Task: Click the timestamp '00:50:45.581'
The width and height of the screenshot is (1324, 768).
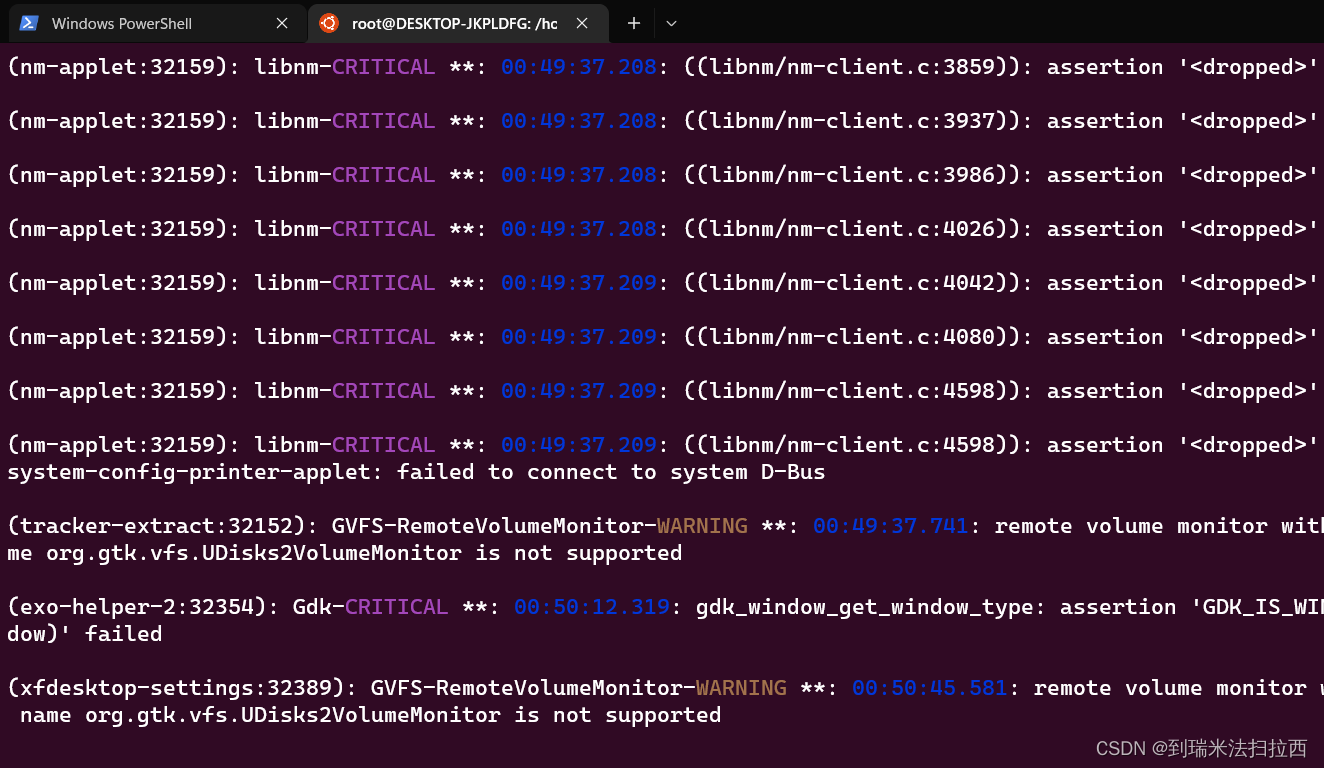Action: (x=930, y=688)
